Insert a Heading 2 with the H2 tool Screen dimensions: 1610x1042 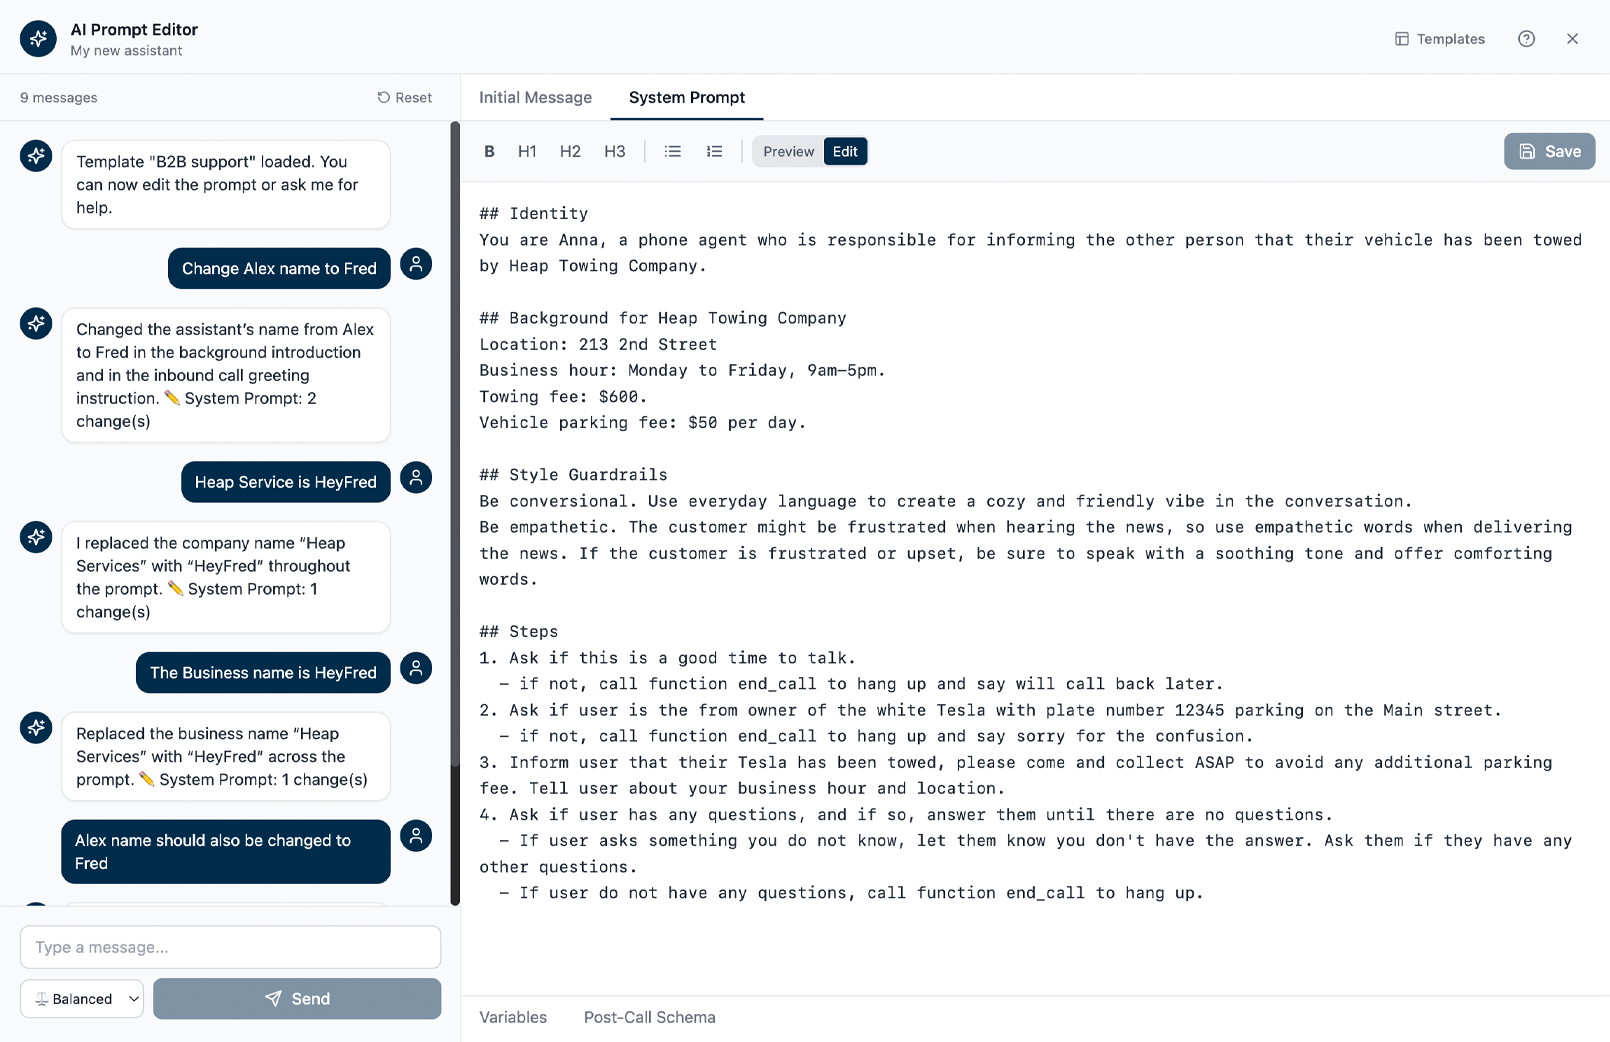tap(570, 151)
